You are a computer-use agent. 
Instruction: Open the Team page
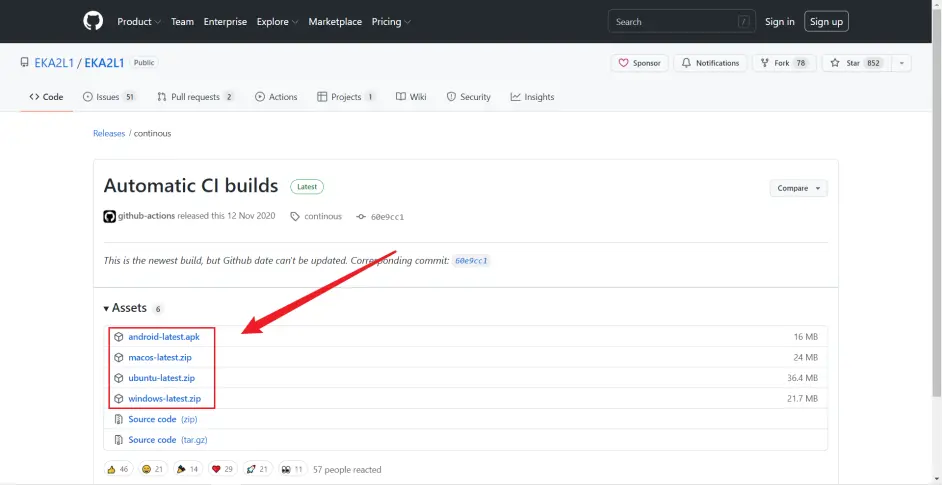pos(182,22)
